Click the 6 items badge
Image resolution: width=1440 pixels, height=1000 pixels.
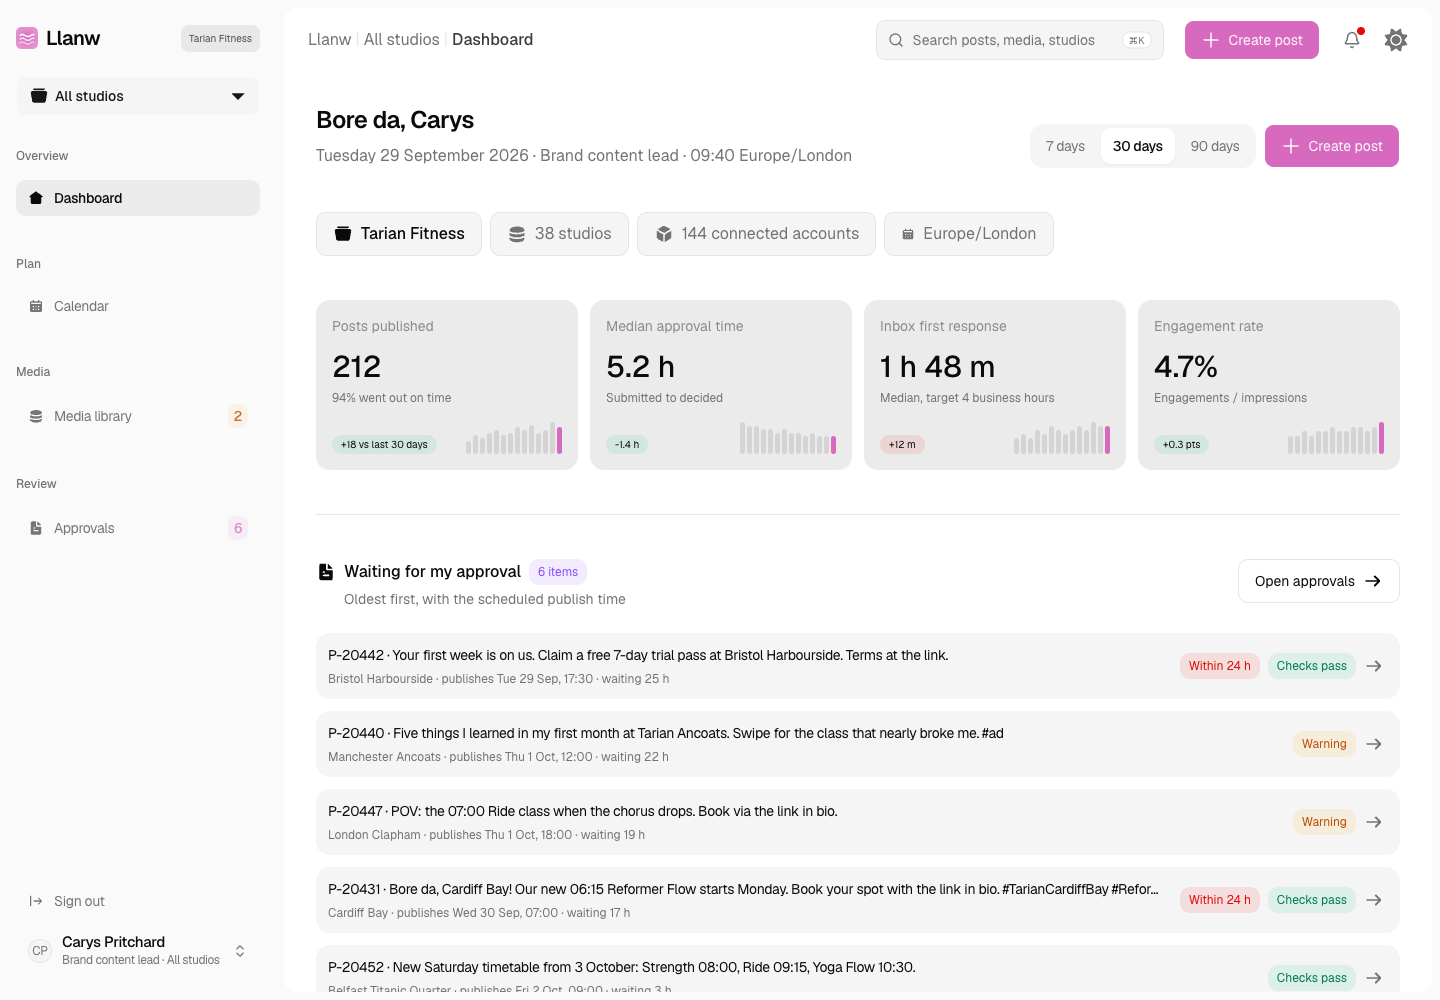[558, 572]
